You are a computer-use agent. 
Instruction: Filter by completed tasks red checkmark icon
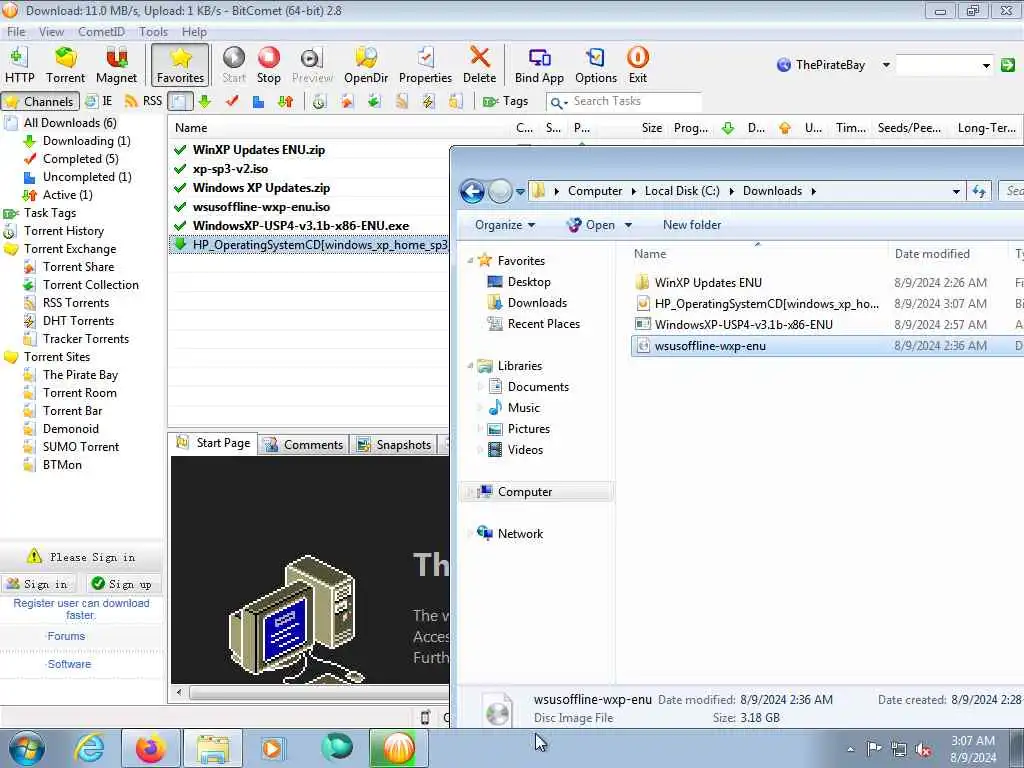pos(232,101)
